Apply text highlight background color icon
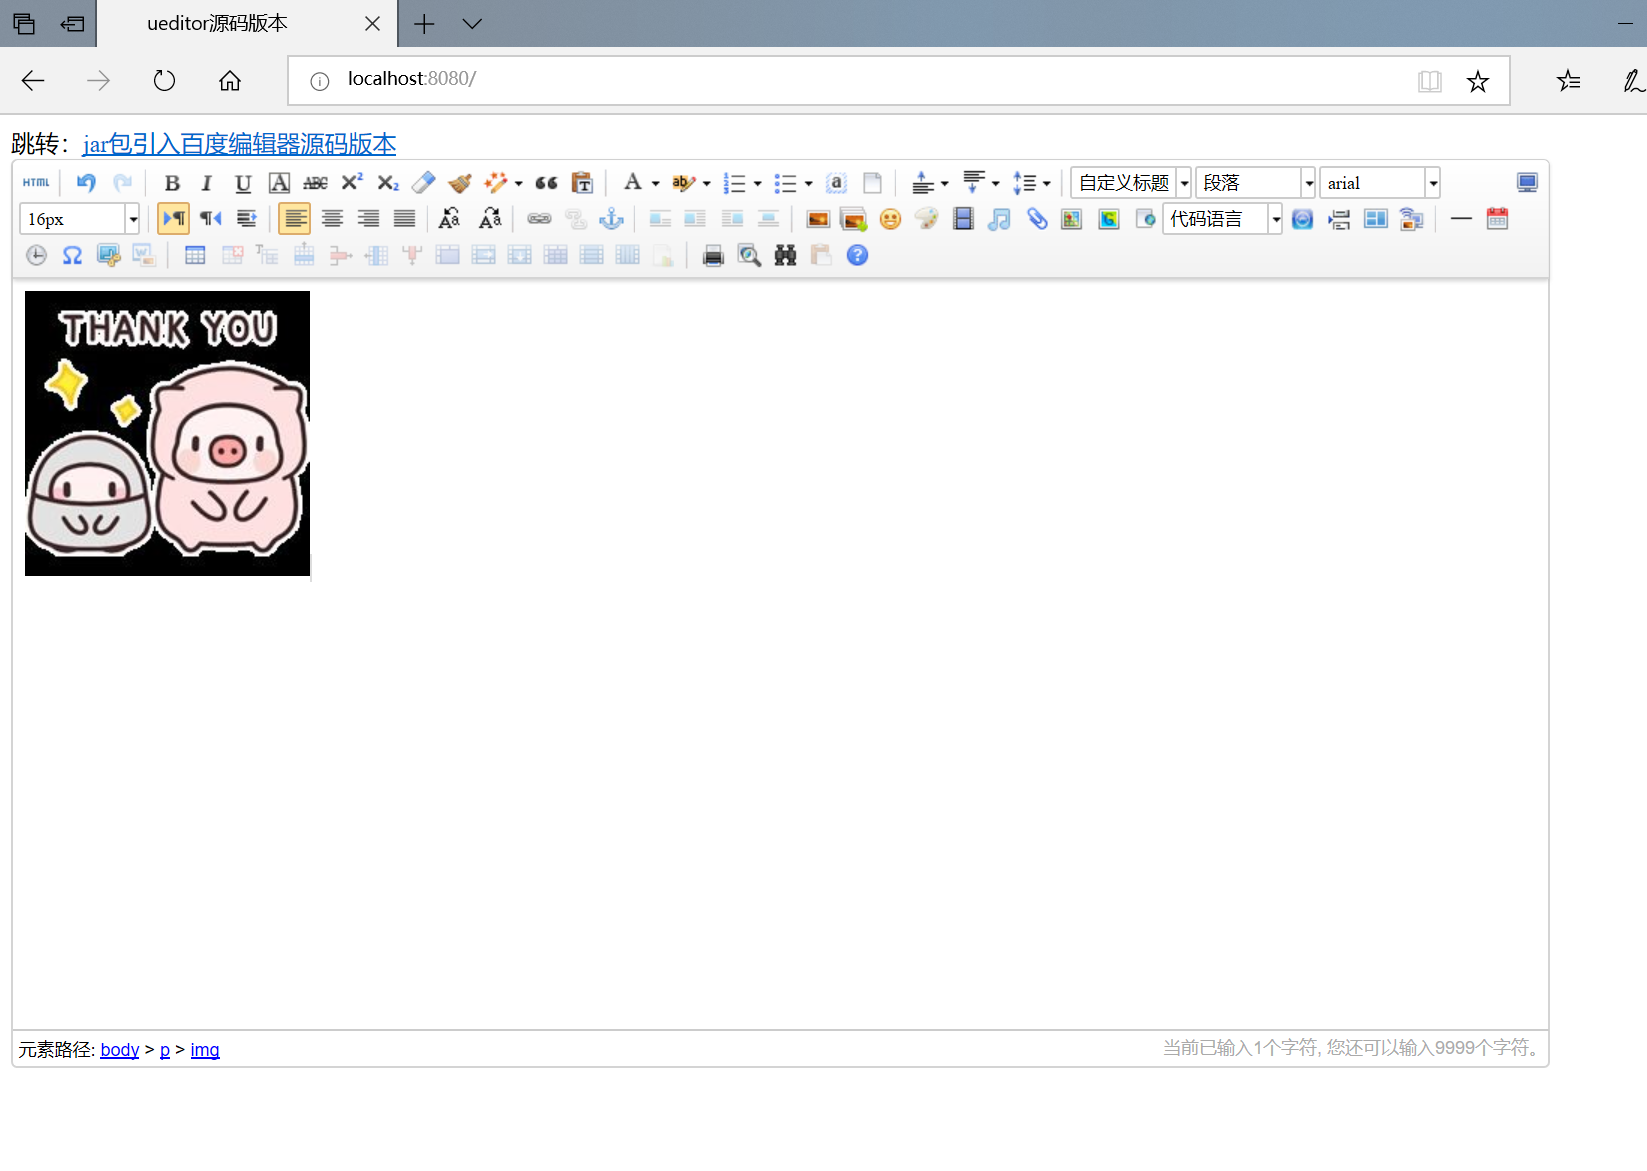The width and height of the screenshot is (1647, 1171). coord(683,183)
